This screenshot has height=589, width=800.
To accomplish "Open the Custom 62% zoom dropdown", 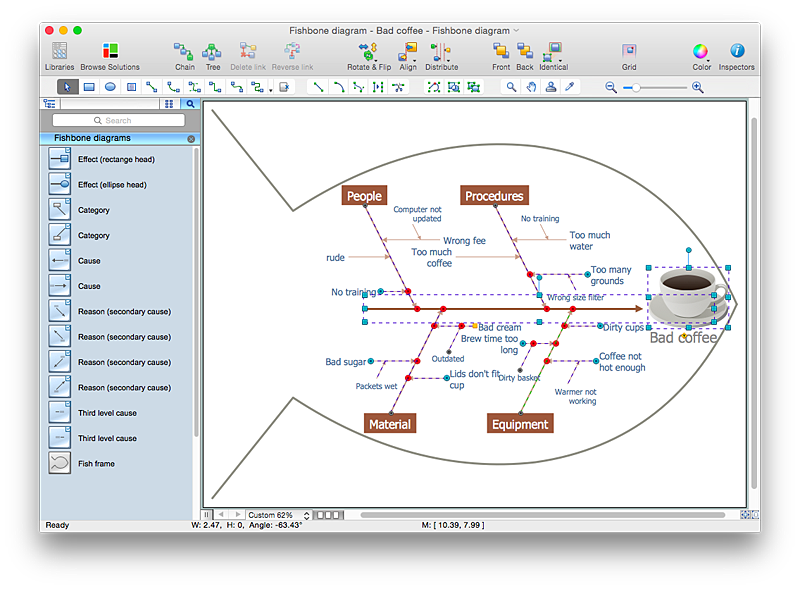I will pos(307,515).
